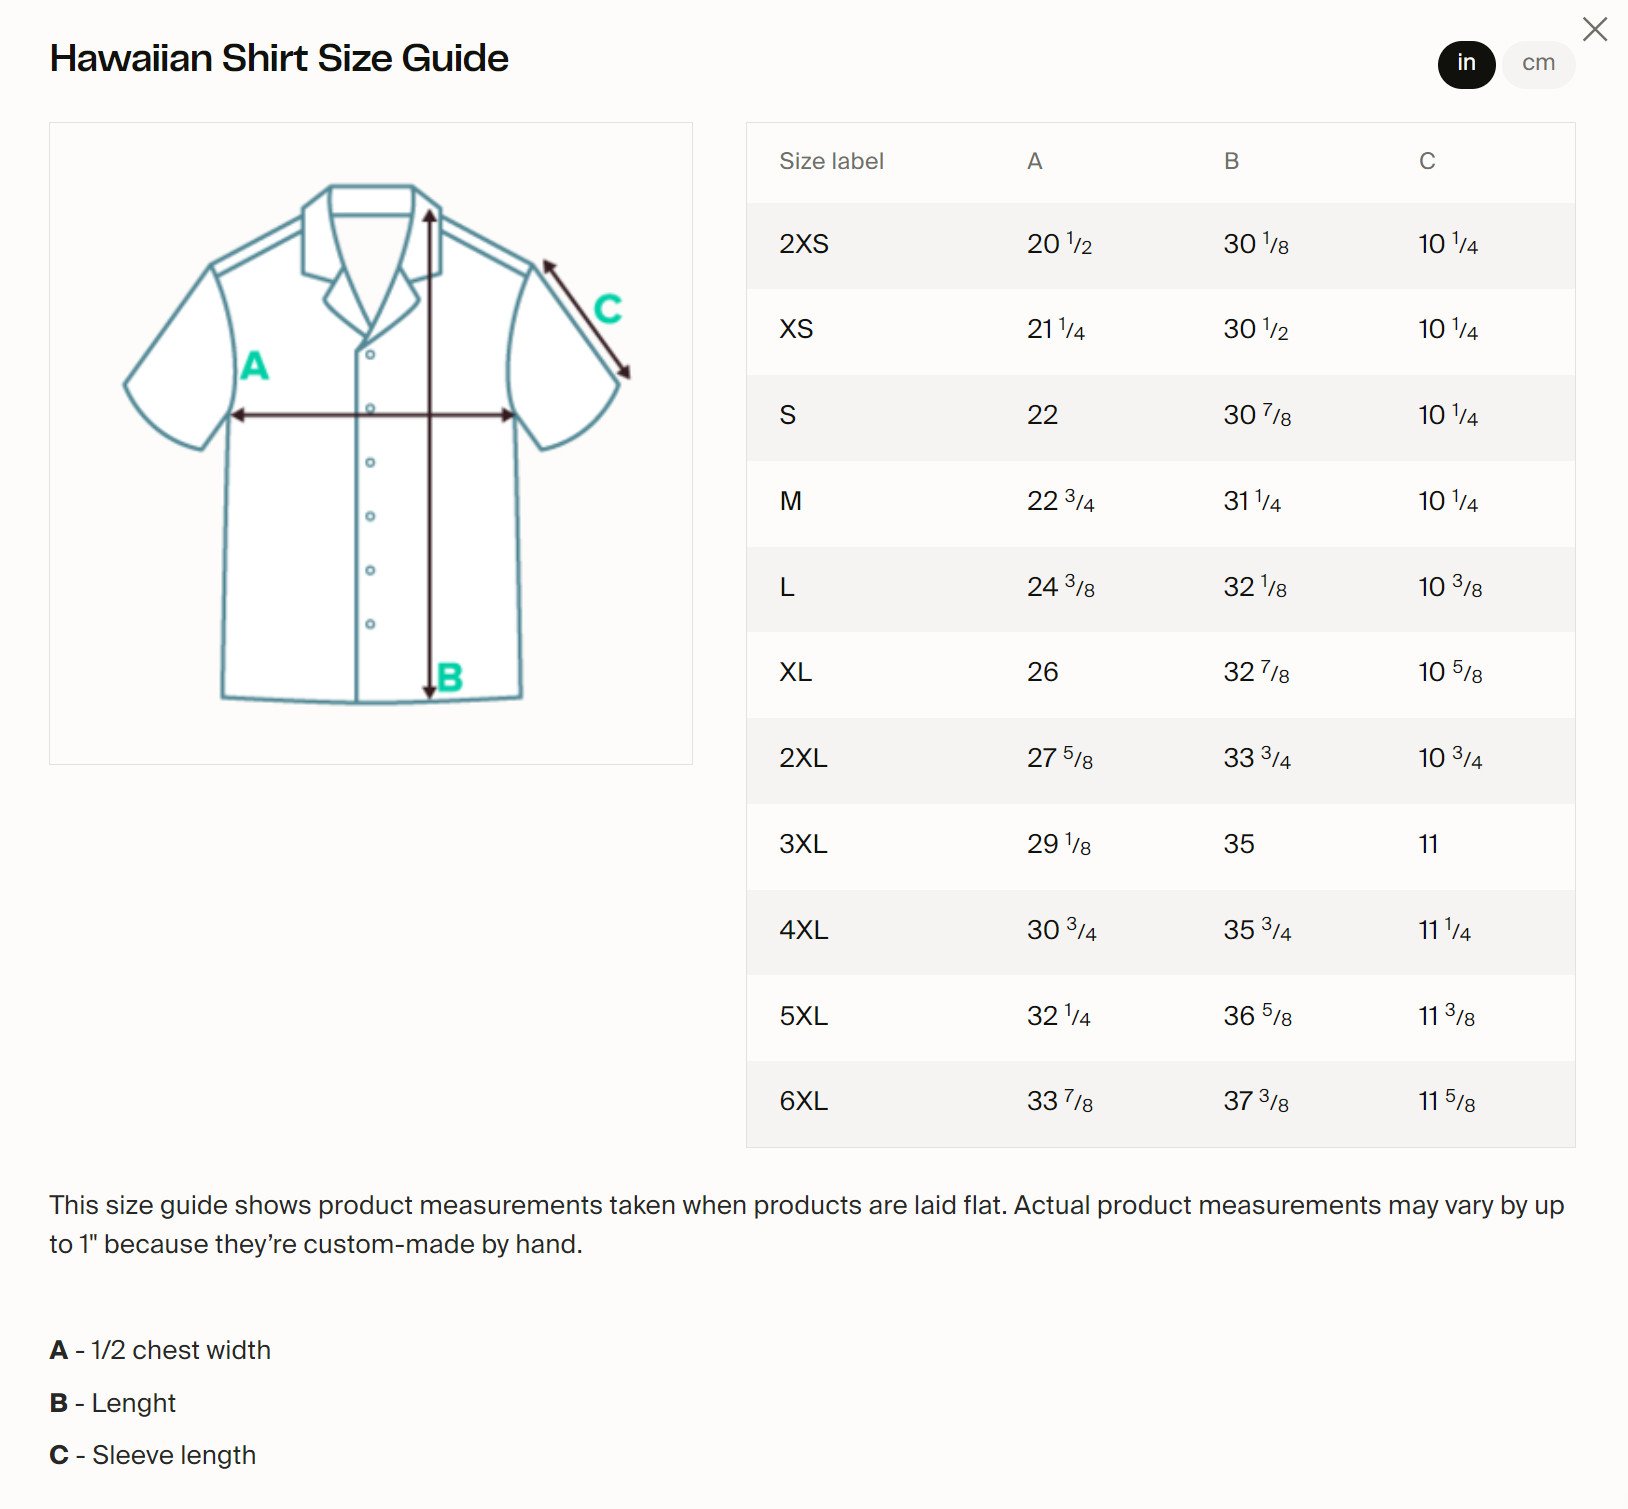Switch measurements to centimeters

click(x=1538, y=64)
